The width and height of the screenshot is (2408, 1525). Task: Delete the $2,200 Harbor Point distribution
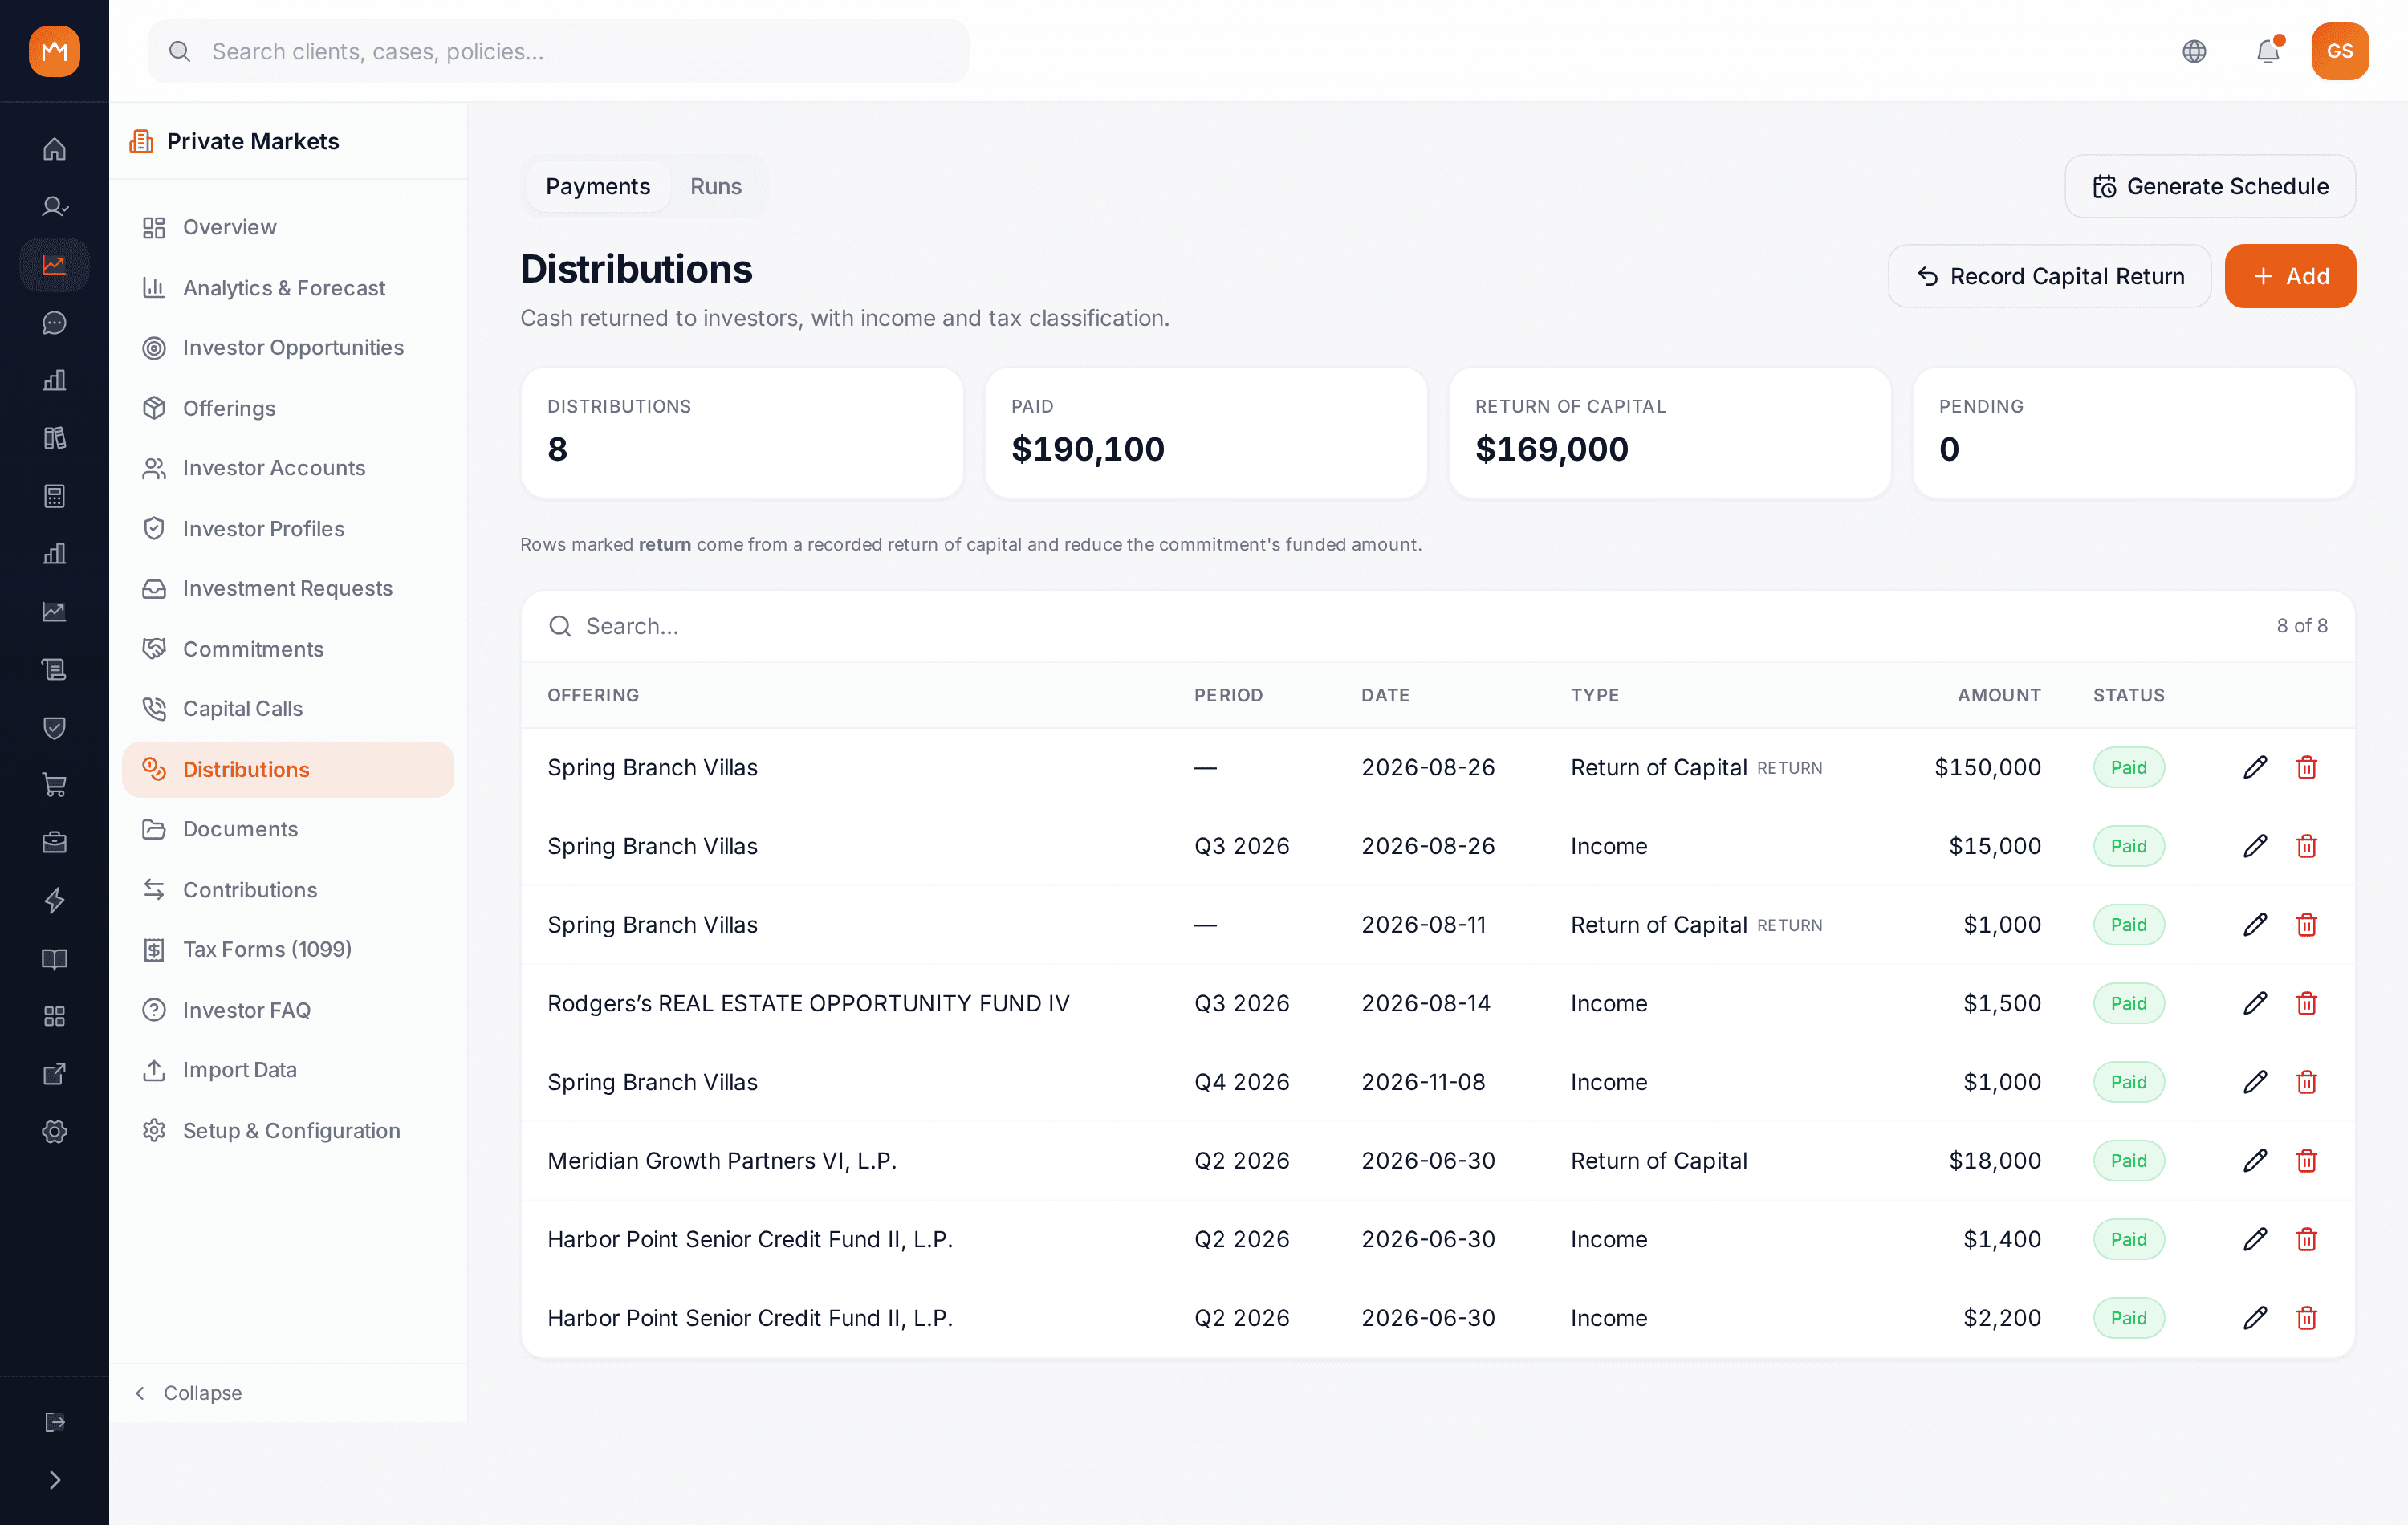pyautogui.click(x=2306, y=1318)
